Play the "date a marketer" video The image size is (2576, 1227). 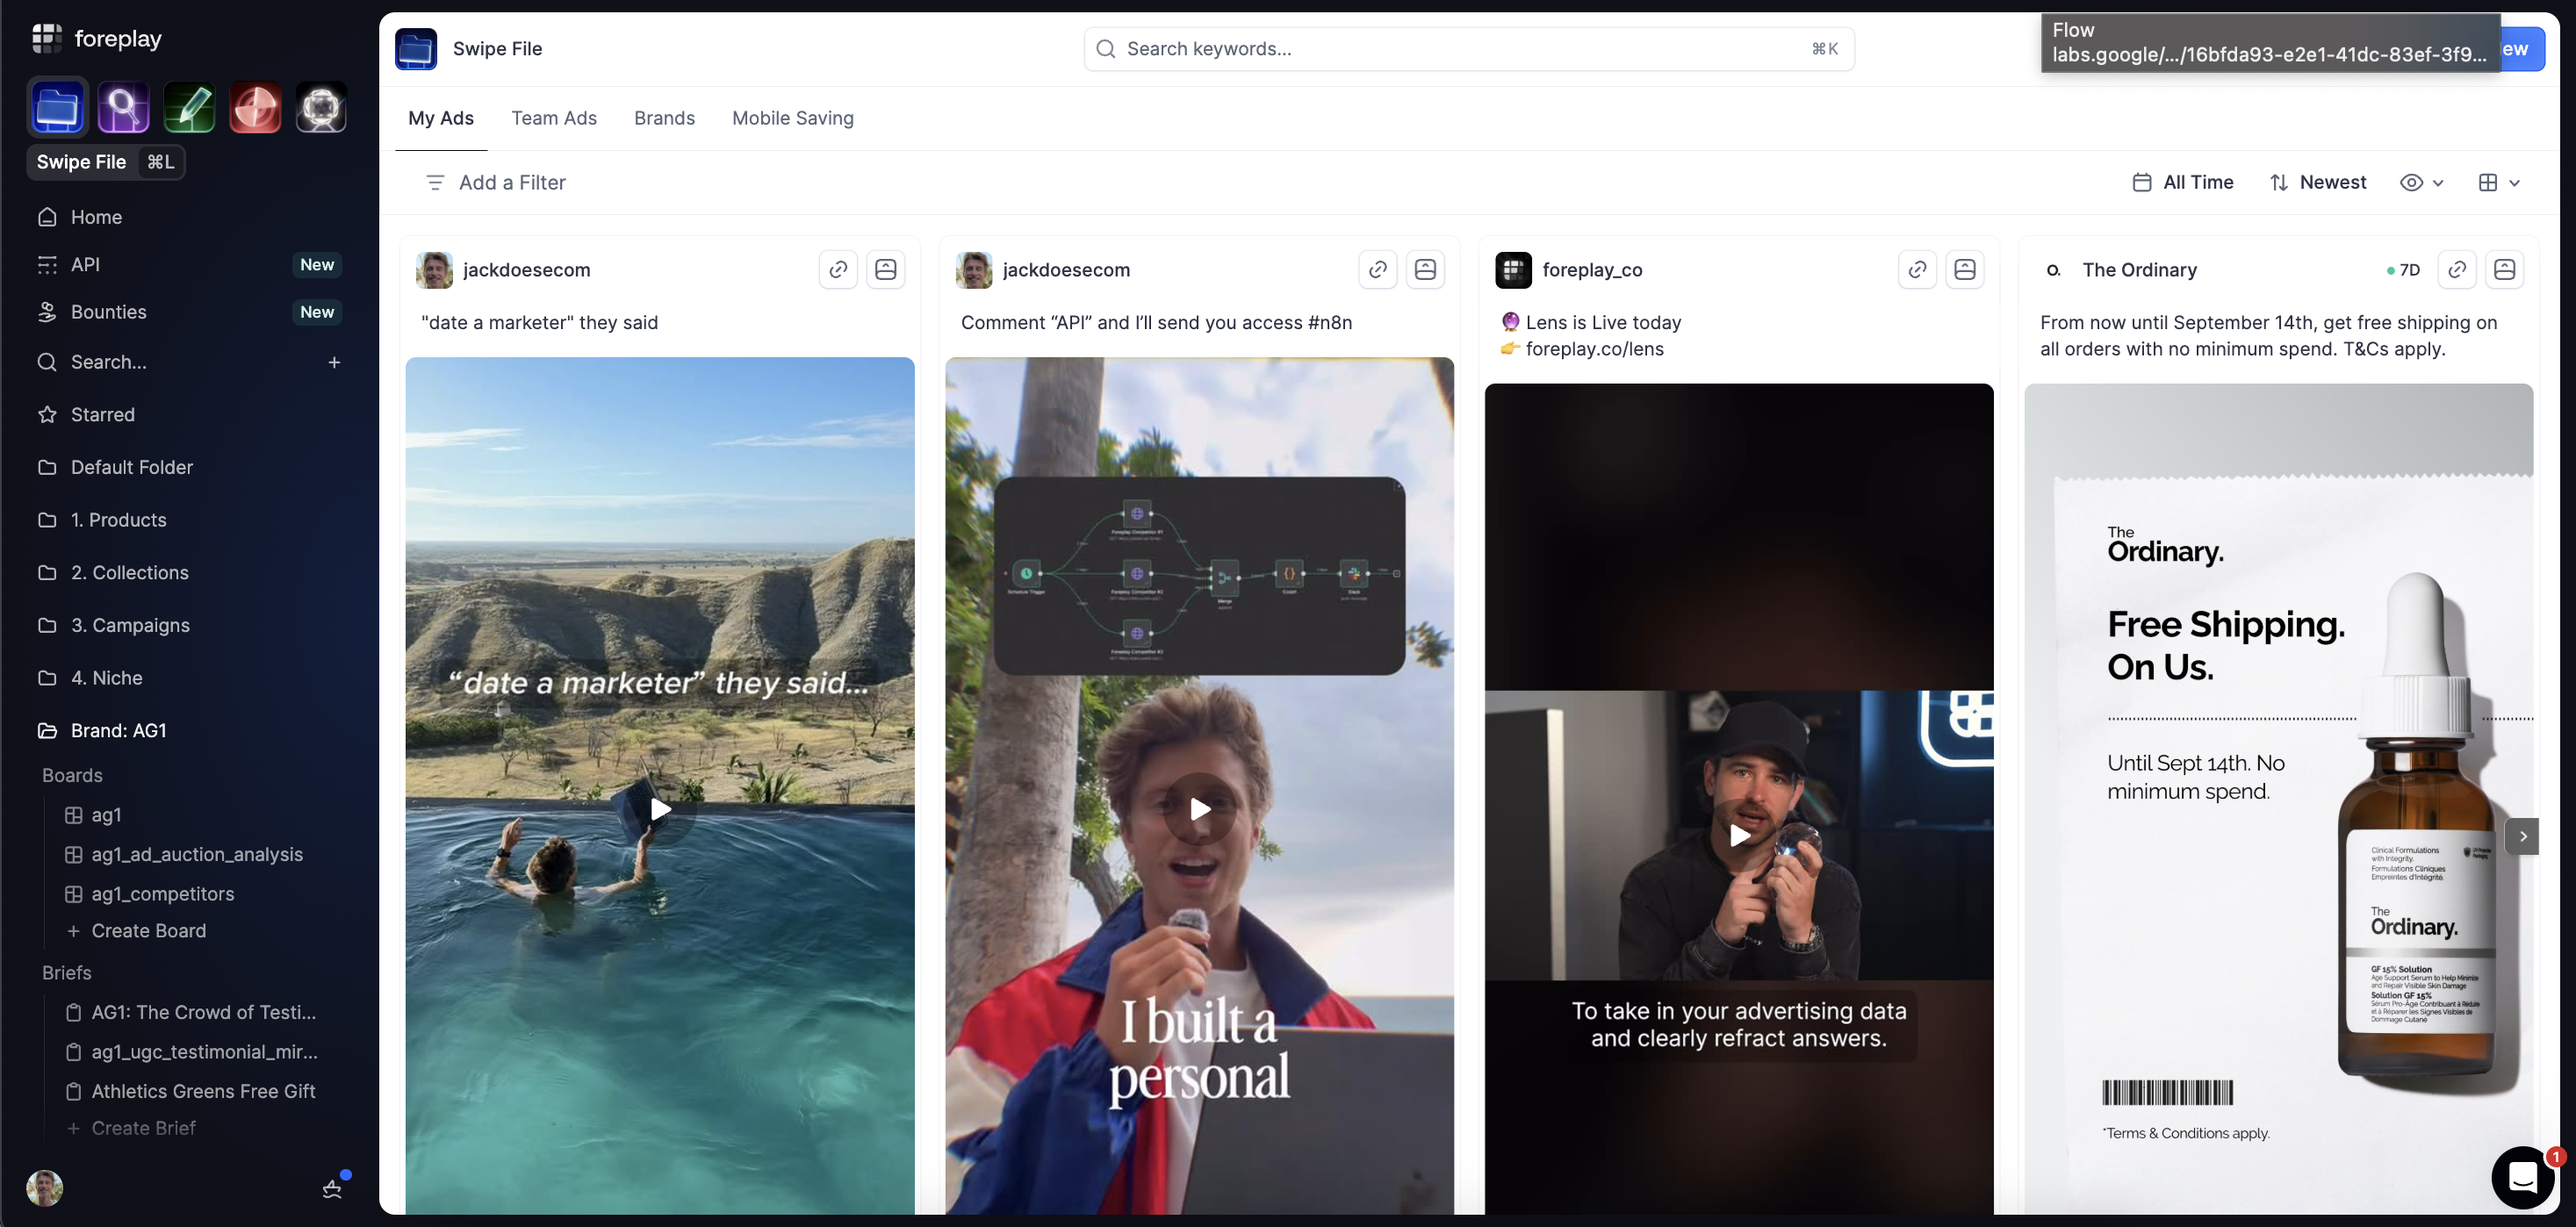660,808
